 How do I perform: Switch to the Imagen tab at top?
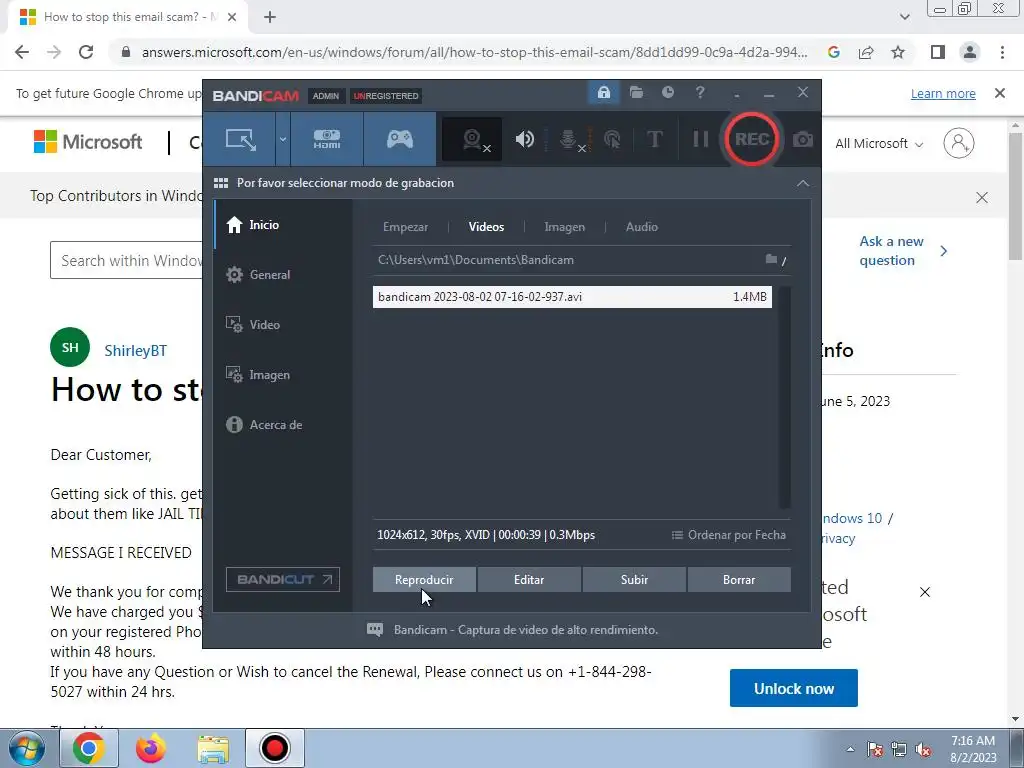tap(564, 227)
